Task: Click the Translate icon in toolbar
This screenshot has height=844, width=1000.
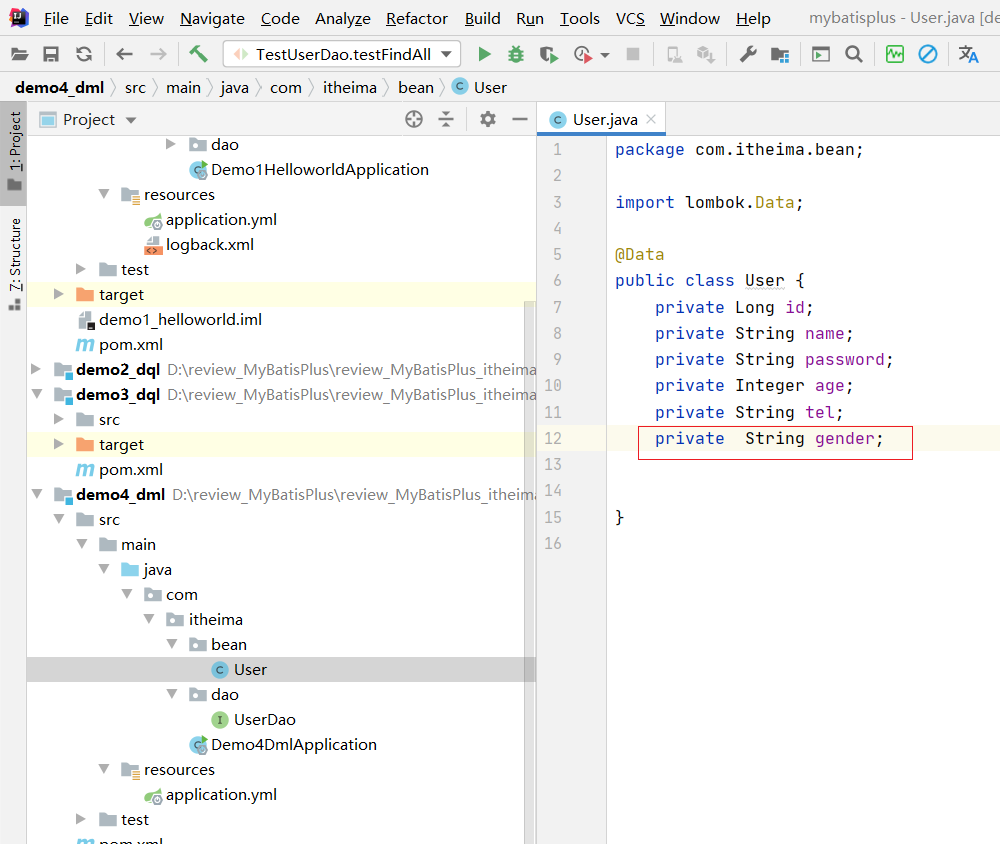Action: coord(968,54)
